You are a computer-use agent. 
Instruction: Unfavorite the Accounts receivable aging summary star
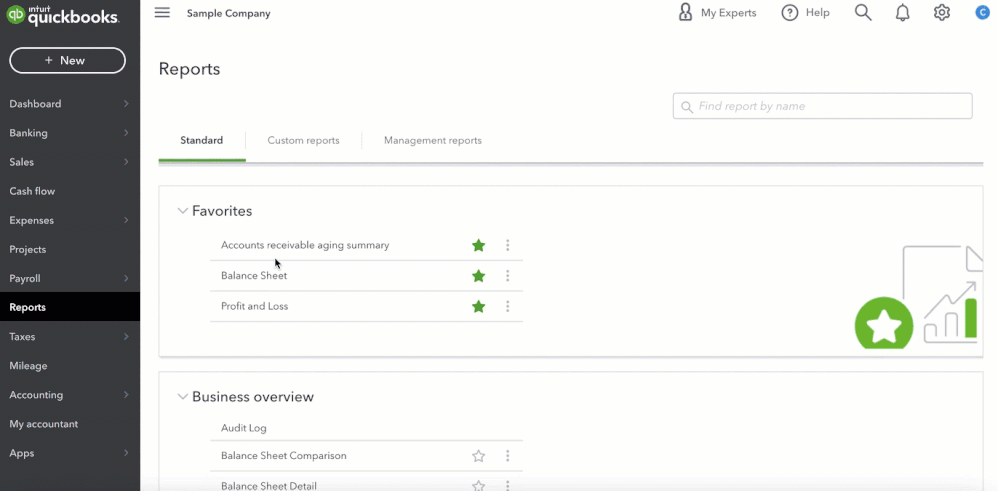pos(479,245)
